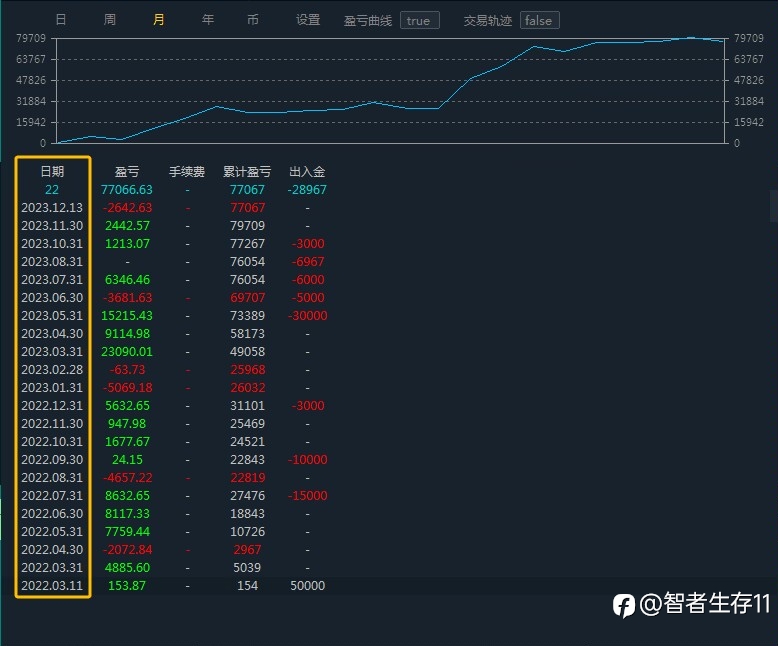Select the 2022.05.31 date row

(52, 531)
